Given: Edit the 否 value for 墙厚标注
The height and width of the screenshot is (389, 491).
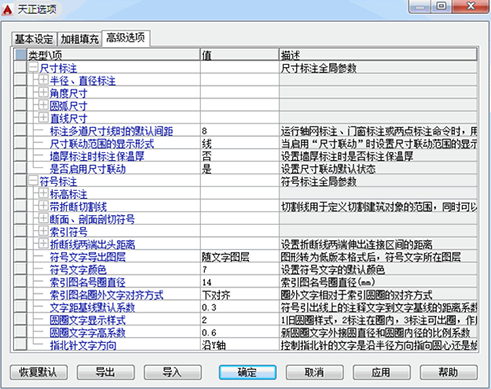Looking at the screenshot, I should tap(240, 156).
